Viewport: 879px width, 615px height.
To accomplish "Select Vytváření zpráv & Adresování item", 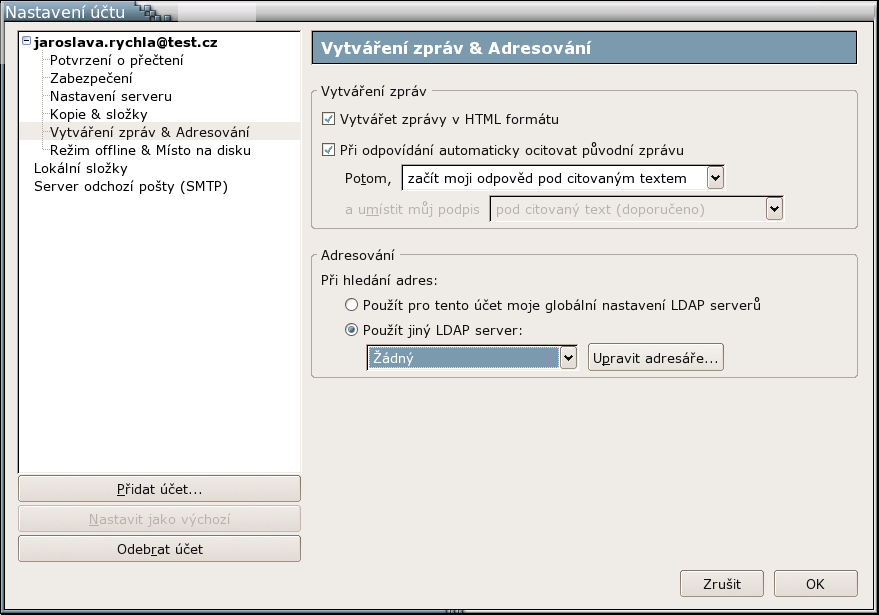I will coord(149,132).
